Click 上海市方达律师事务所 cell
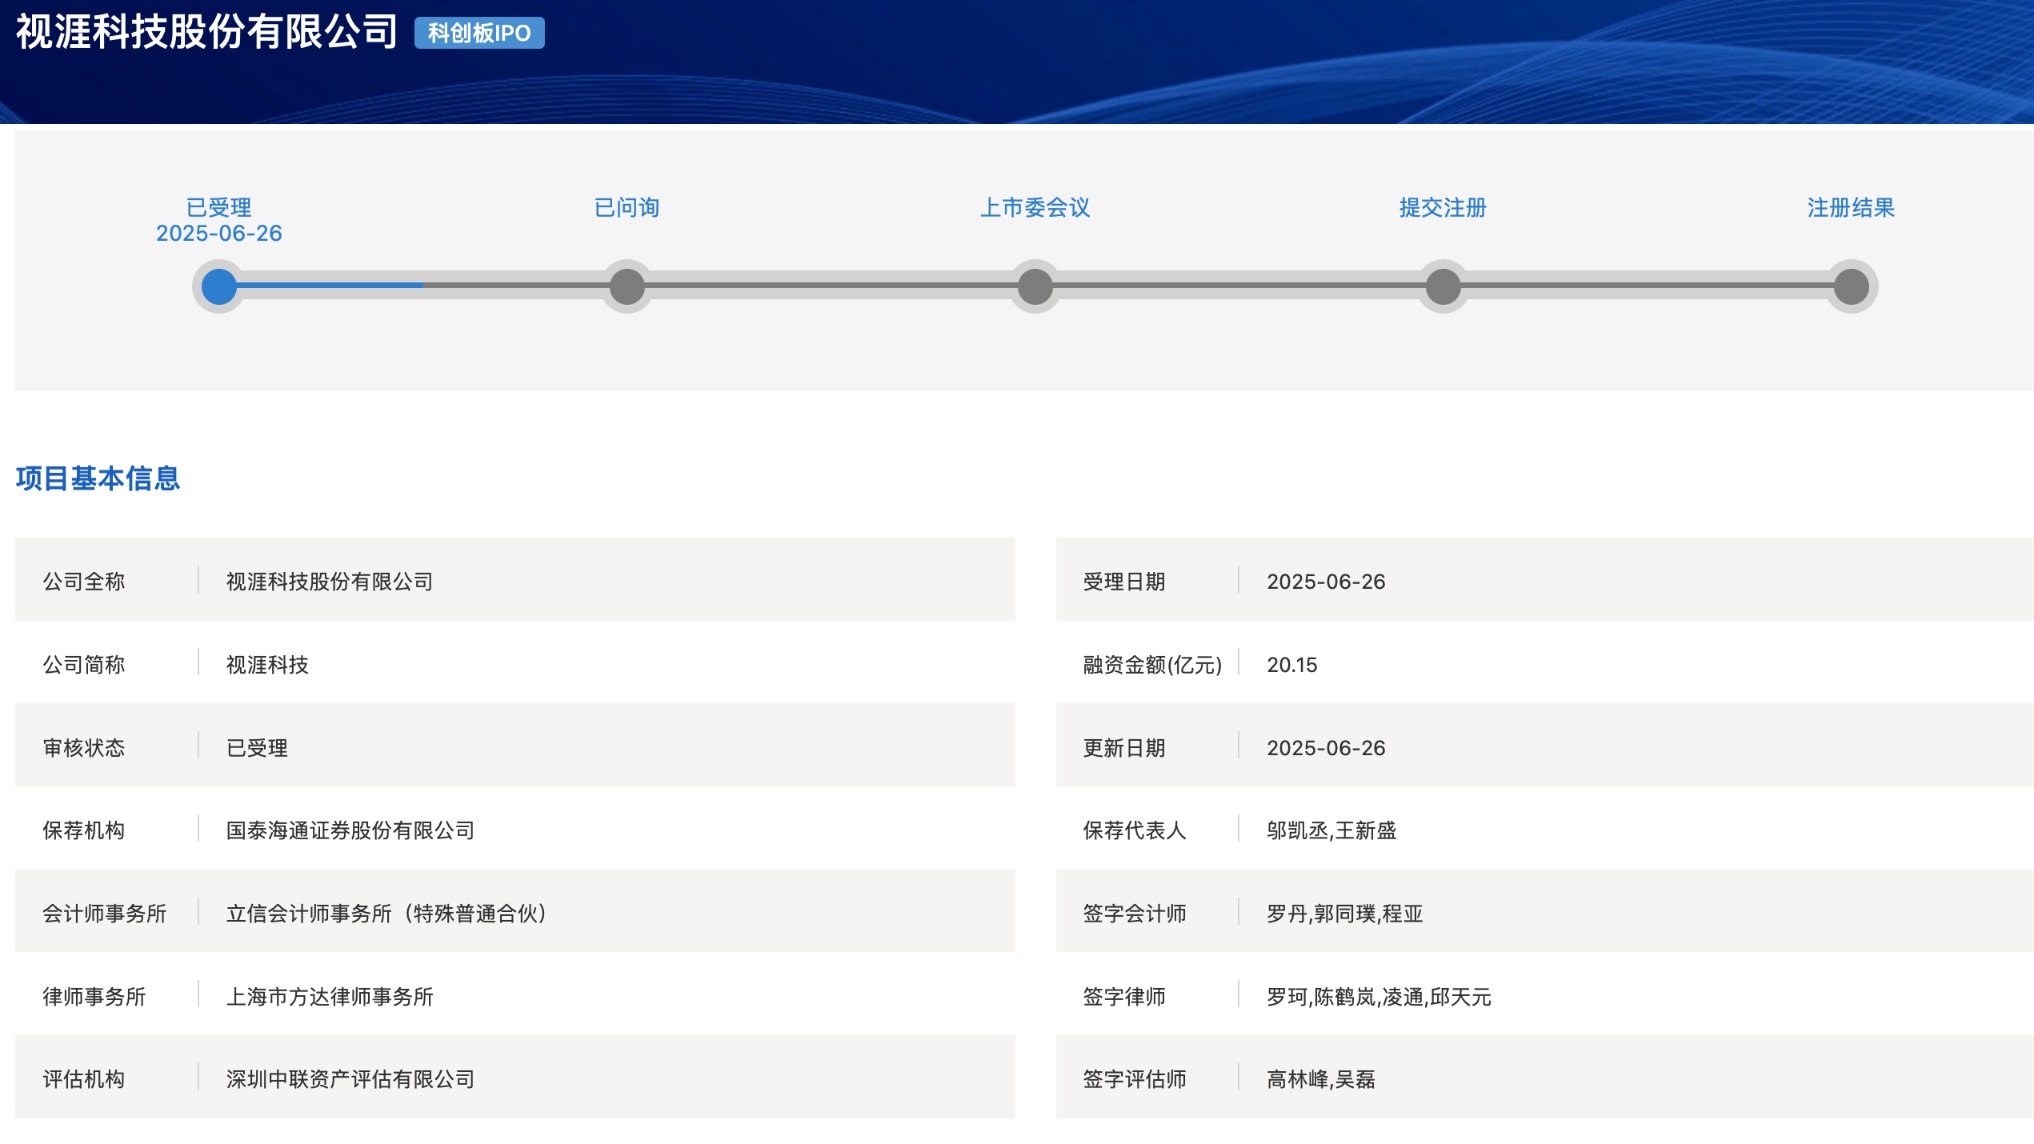The image size is (2034, 1144). pos(329,996)
